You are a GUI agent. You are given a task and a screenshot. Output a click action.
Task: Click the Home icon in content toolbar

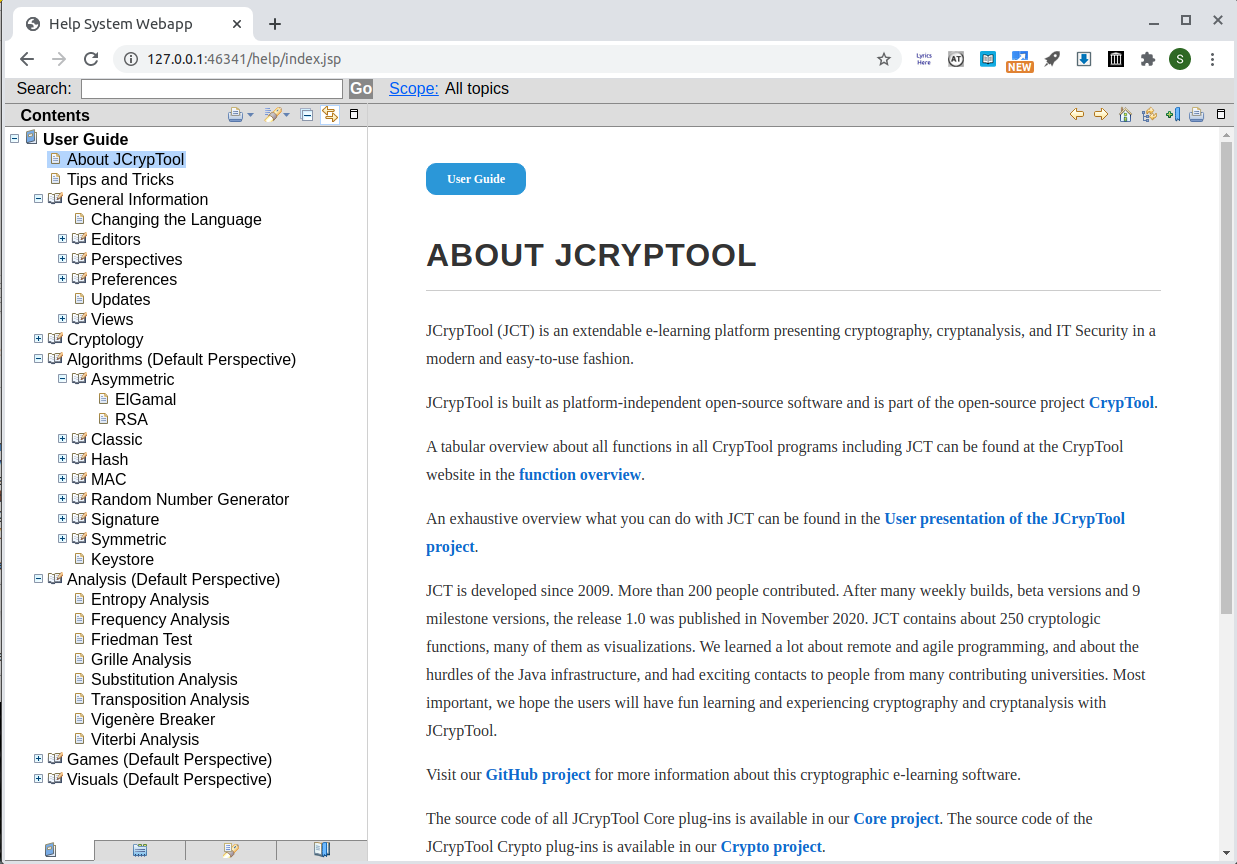(1125, 115)
